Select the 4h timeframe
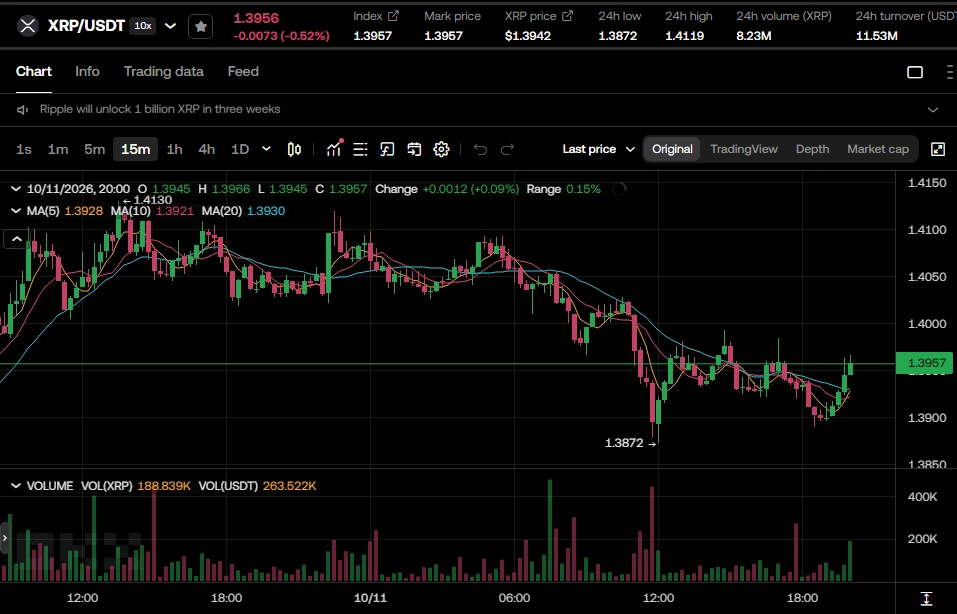The width and height of the screenshot is (957, 614). coord(207,150)
